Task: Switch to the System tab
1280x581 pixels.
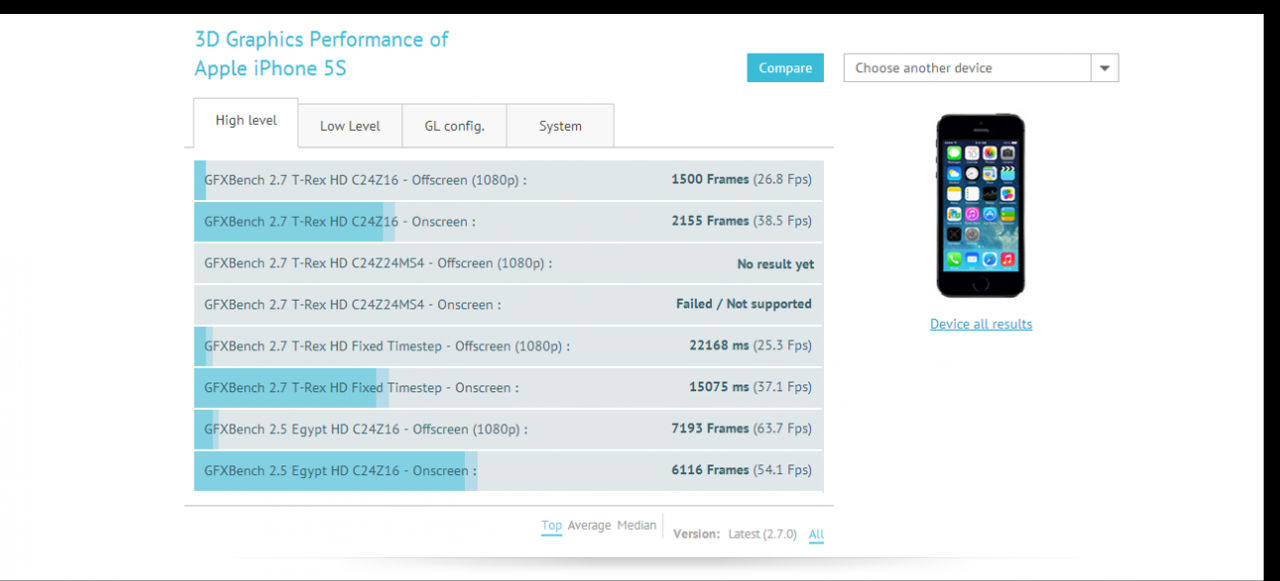Action: (x=560, y=126)
